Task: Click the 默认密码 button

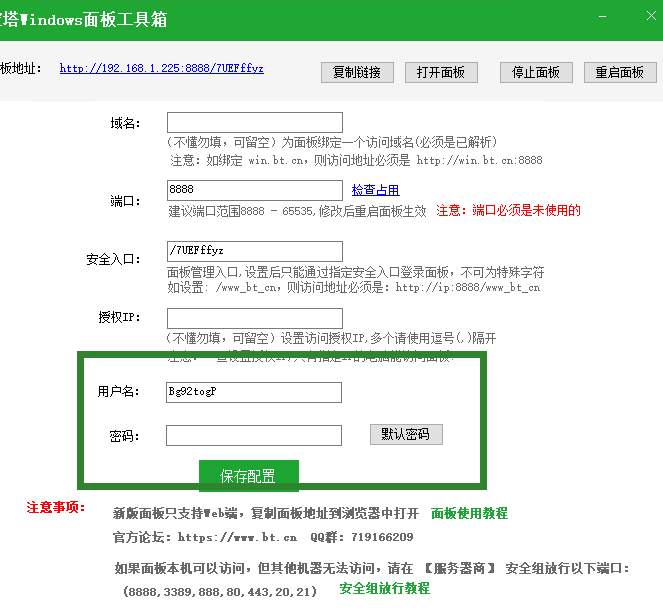Action: point(406,434)
